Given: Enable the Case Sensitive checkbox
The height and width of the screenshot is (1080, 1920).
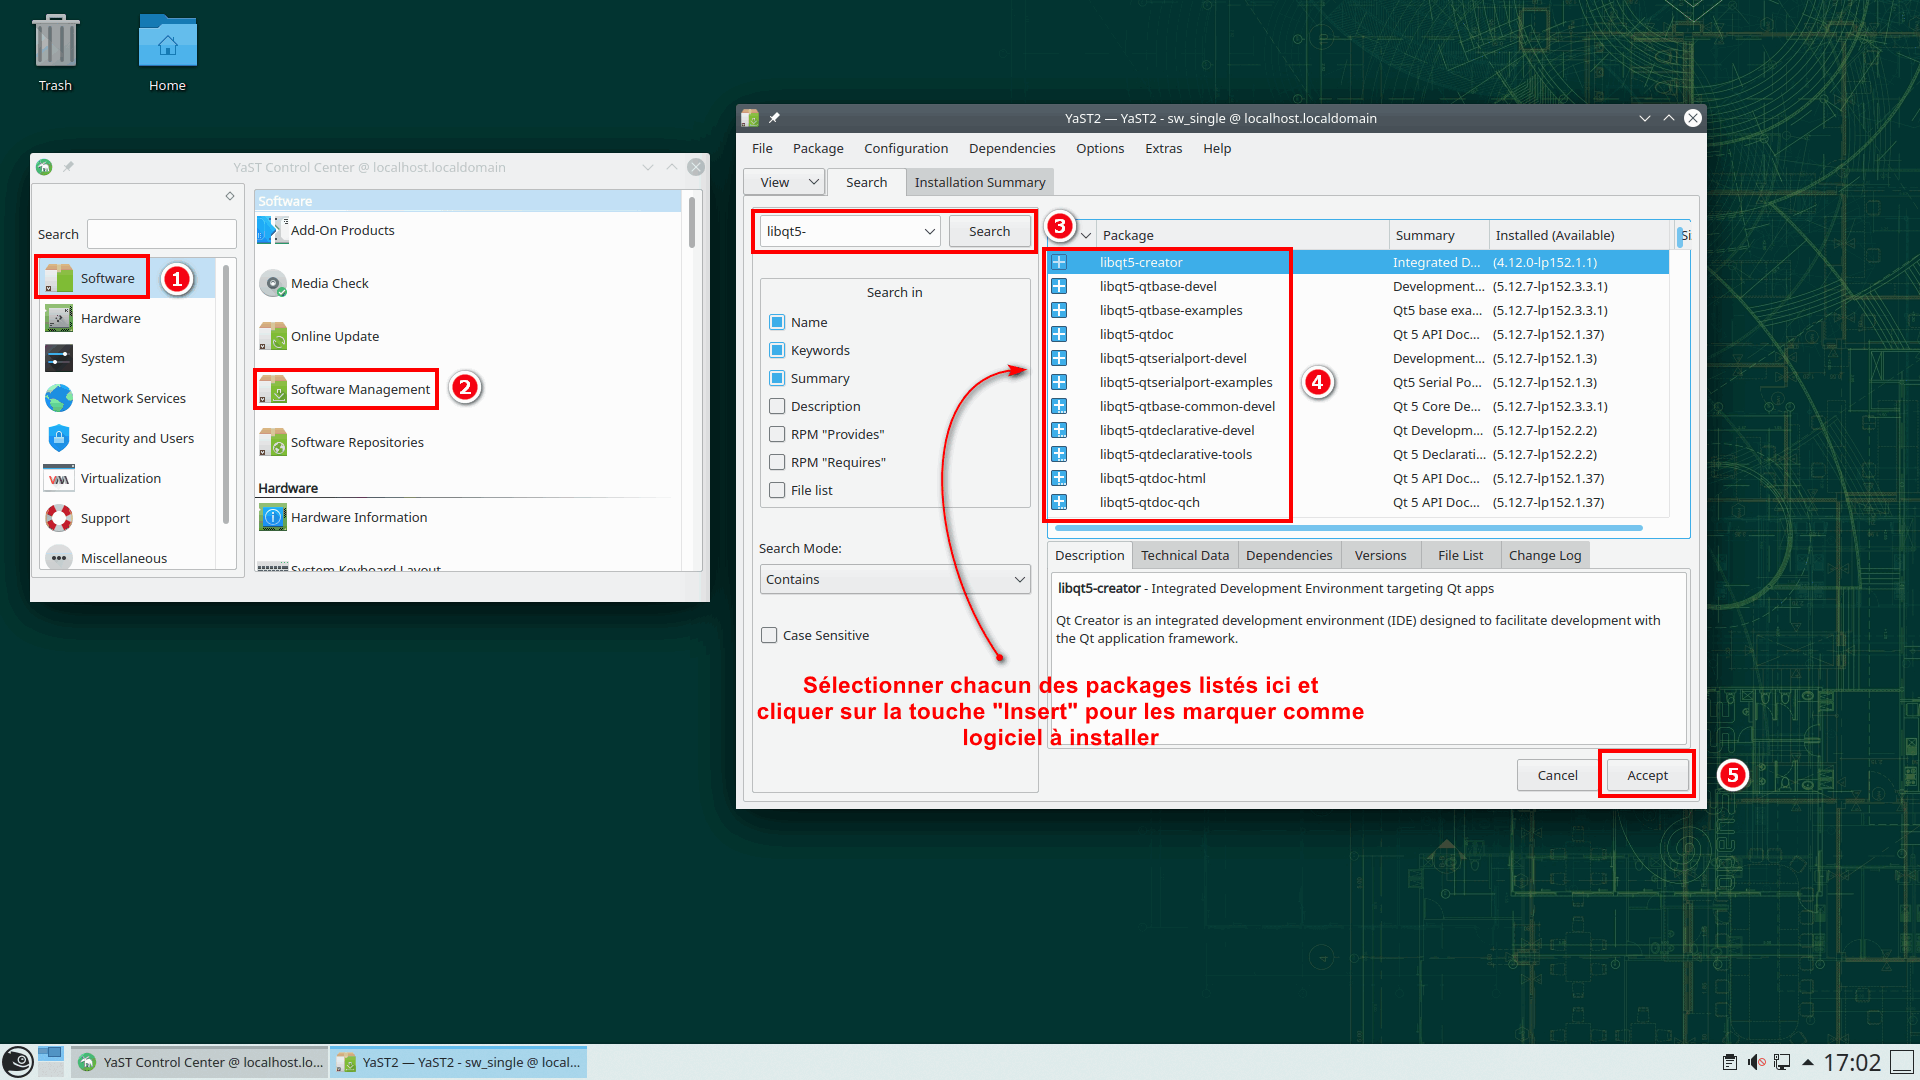Looking at the screenshot, I should [769, 635].
